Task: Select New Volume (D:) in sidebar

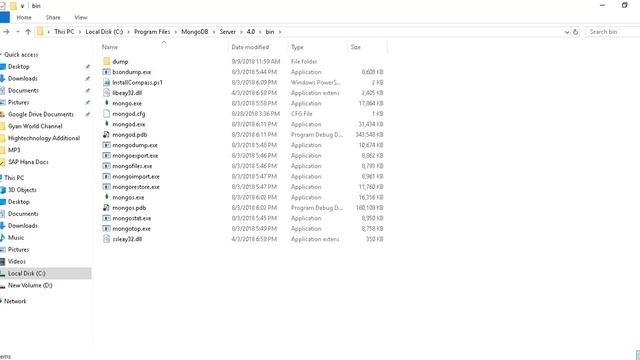Action: (30, 285)
